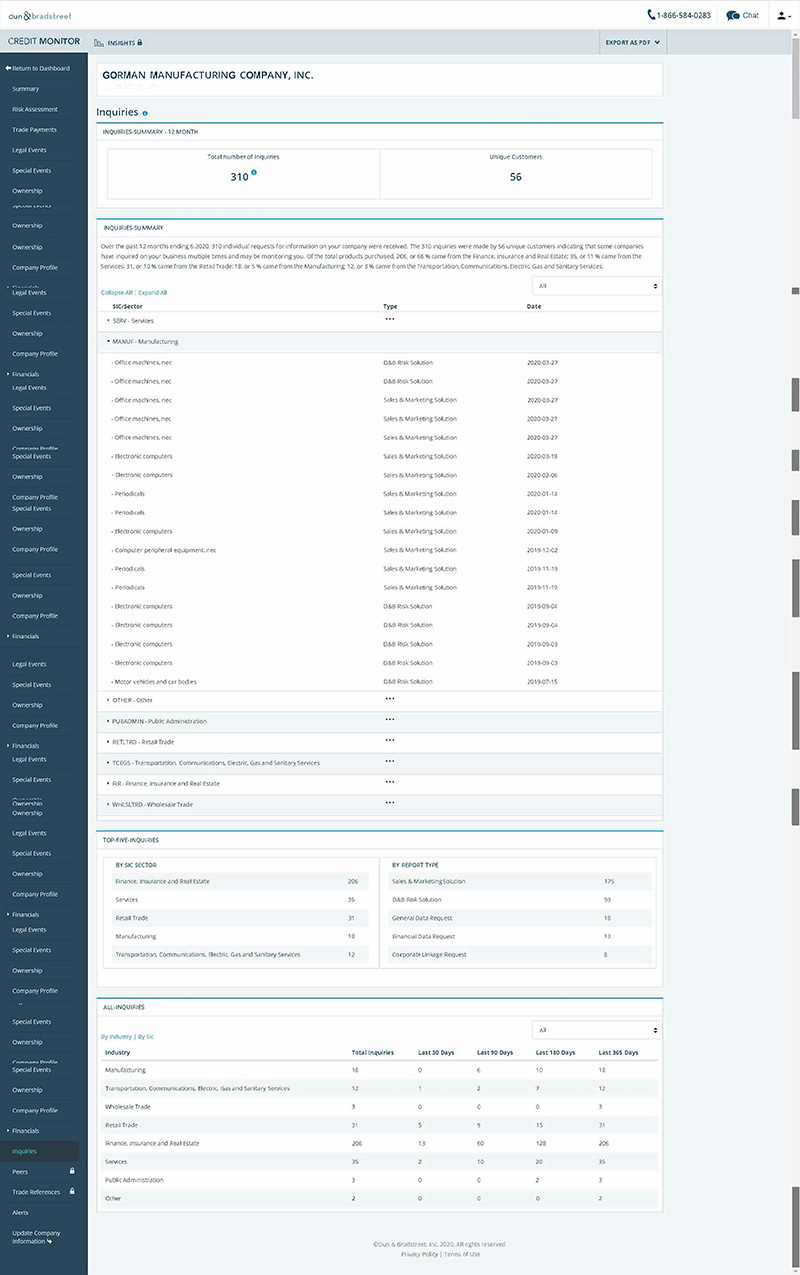Open the Terms of Use link
The width and height of the screenshot is (800, 1275).
(x=462, y=1254)
